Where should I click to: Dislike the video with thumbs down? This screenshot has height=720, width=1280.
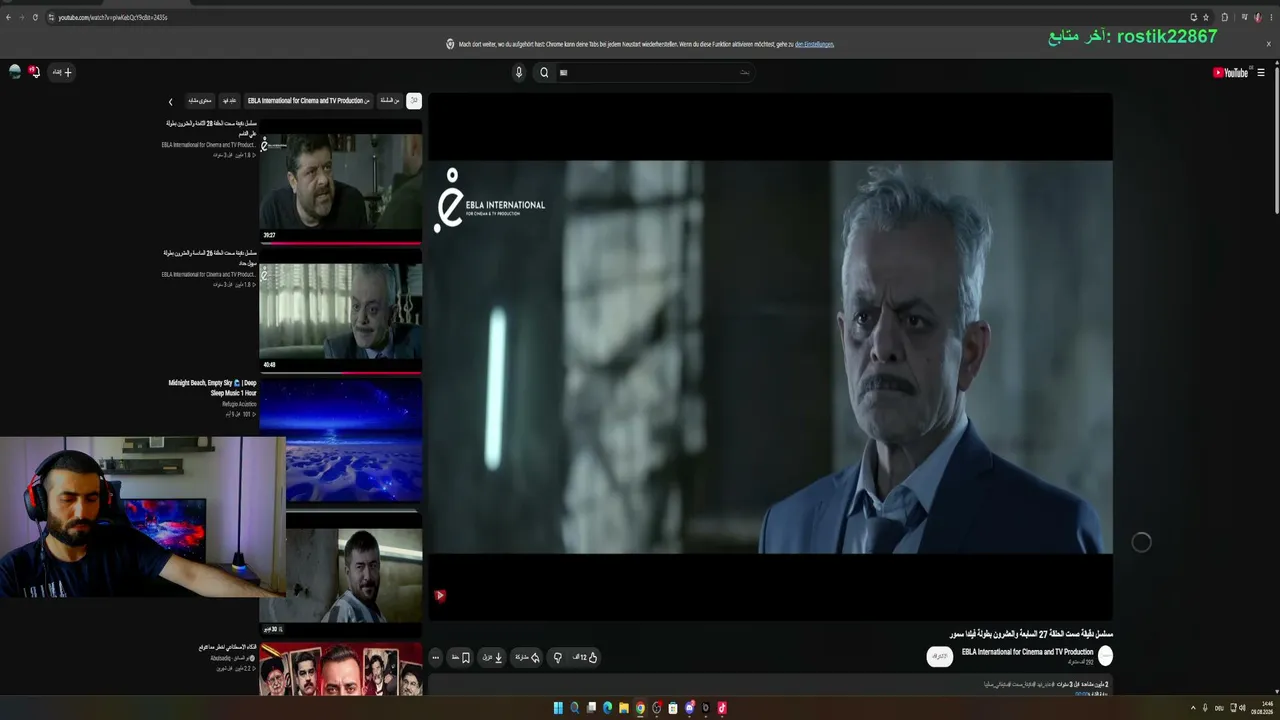pyautogui.click(x=558, y=657)
